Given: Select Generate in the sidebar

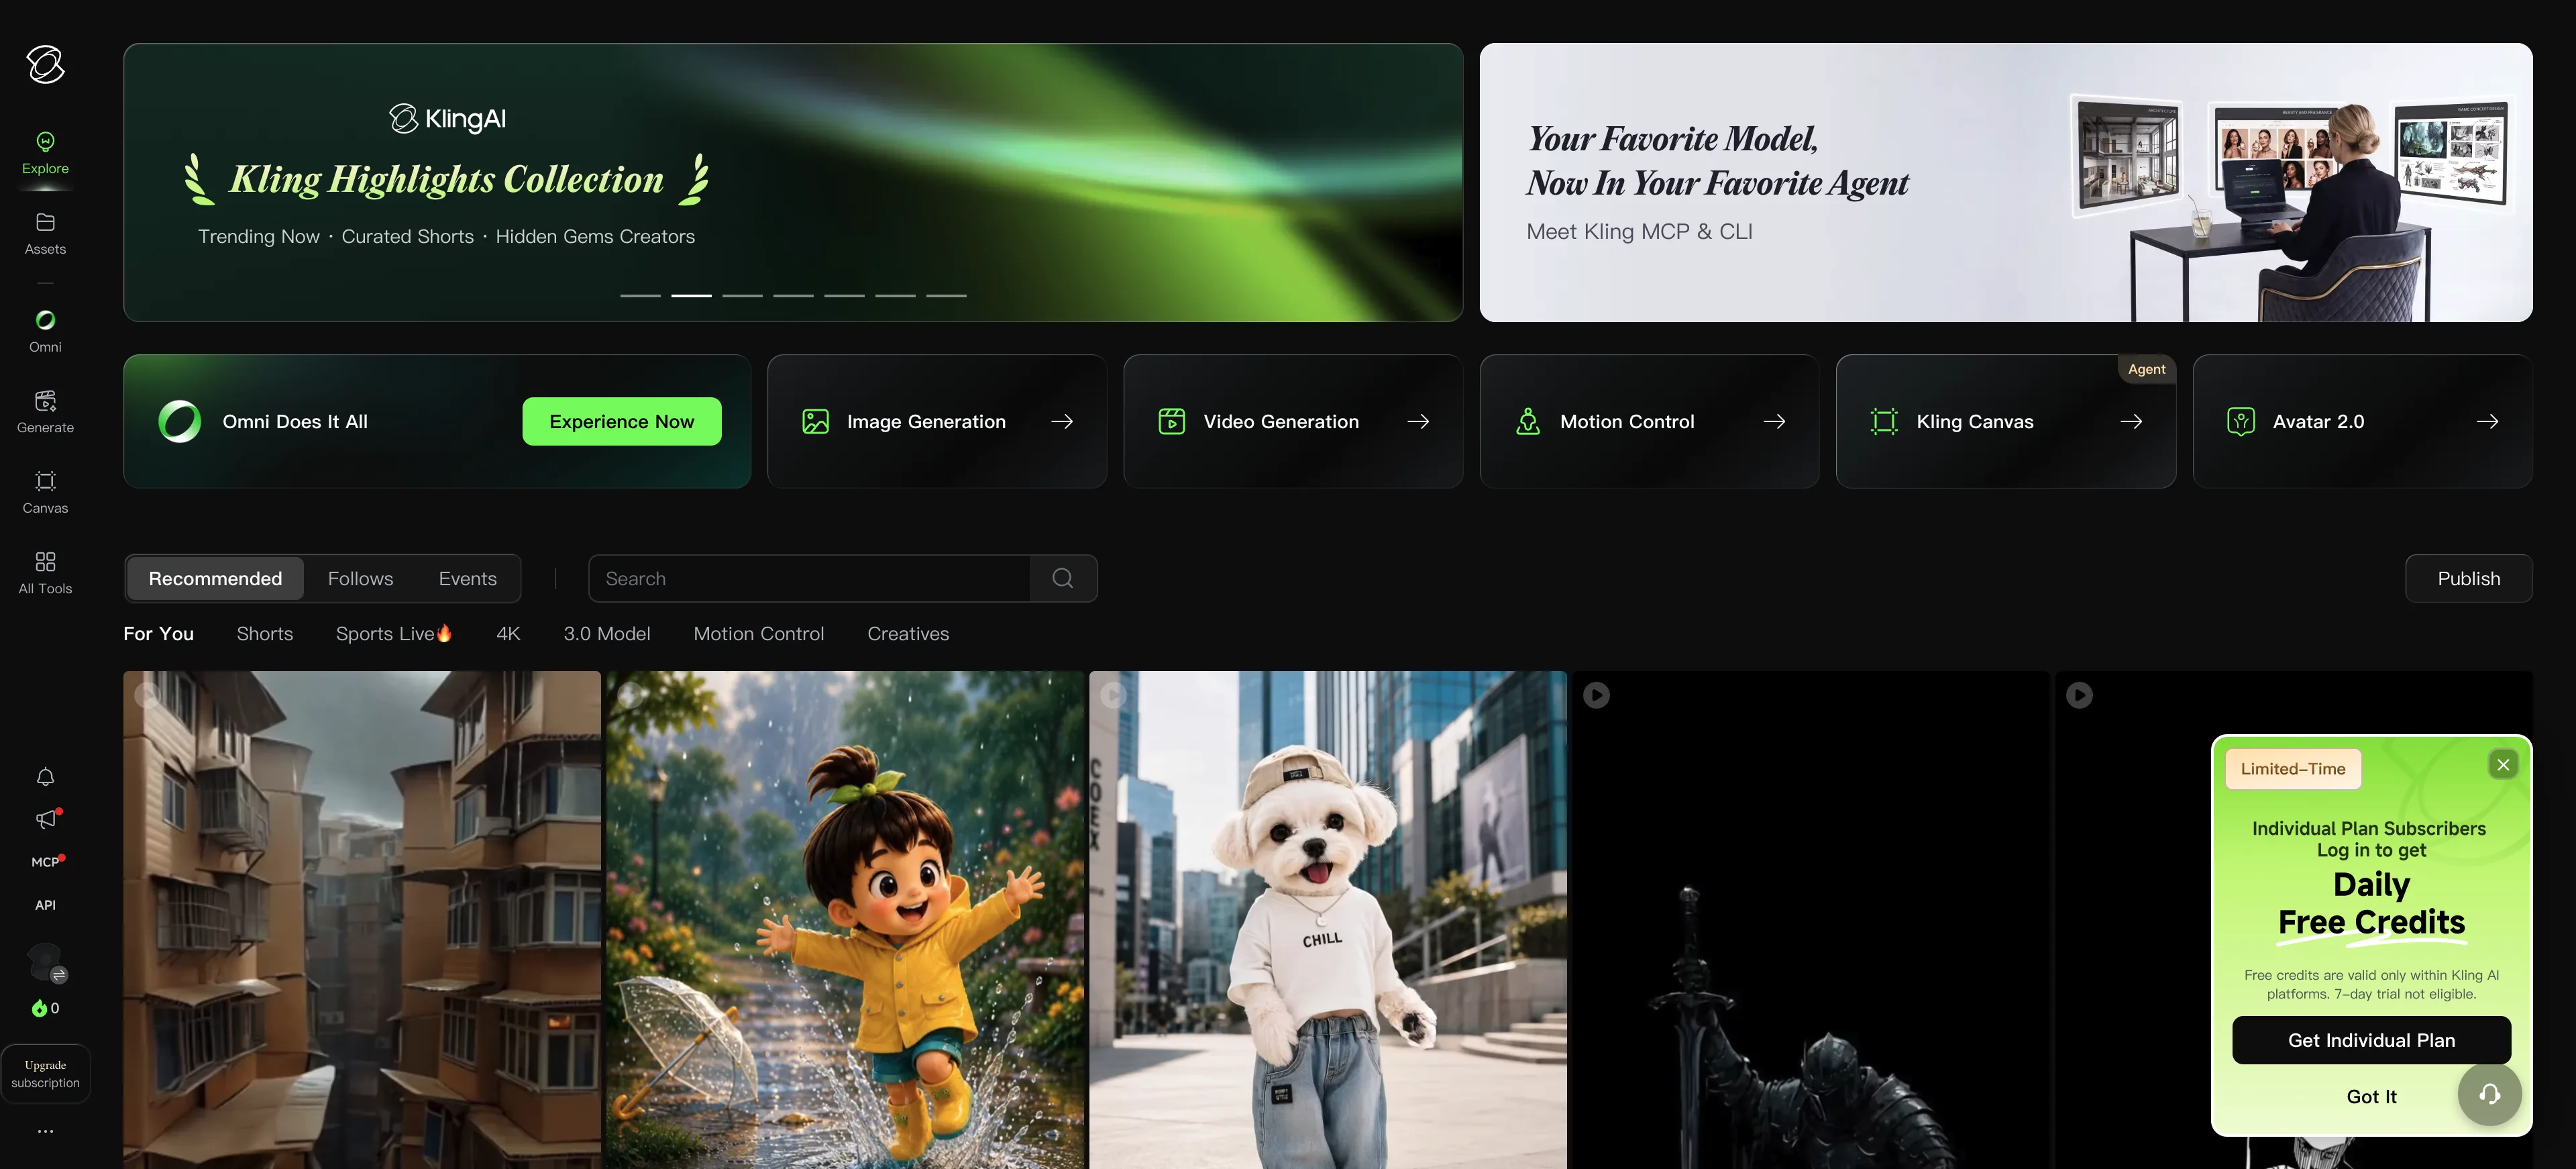Looking at the screenshot, I should 45,412.
